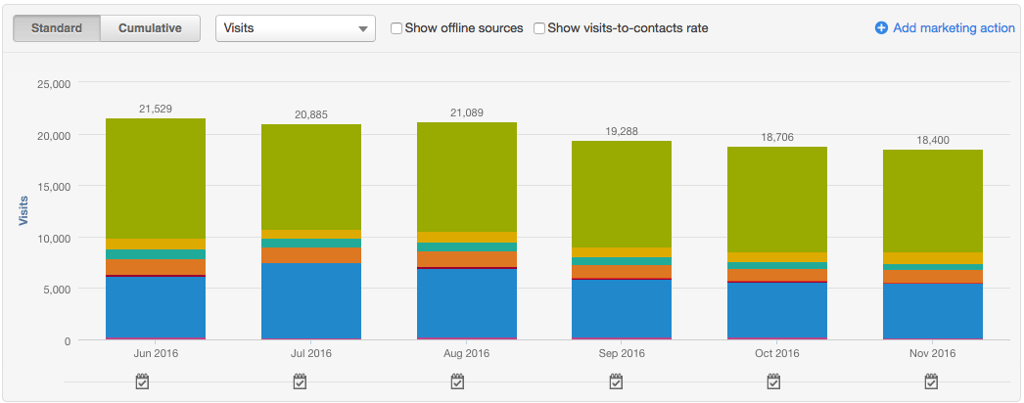Screen dimensions: 1024x403
Task: Click the calendar icon under Aug 2016
Action: pos(457,381)
